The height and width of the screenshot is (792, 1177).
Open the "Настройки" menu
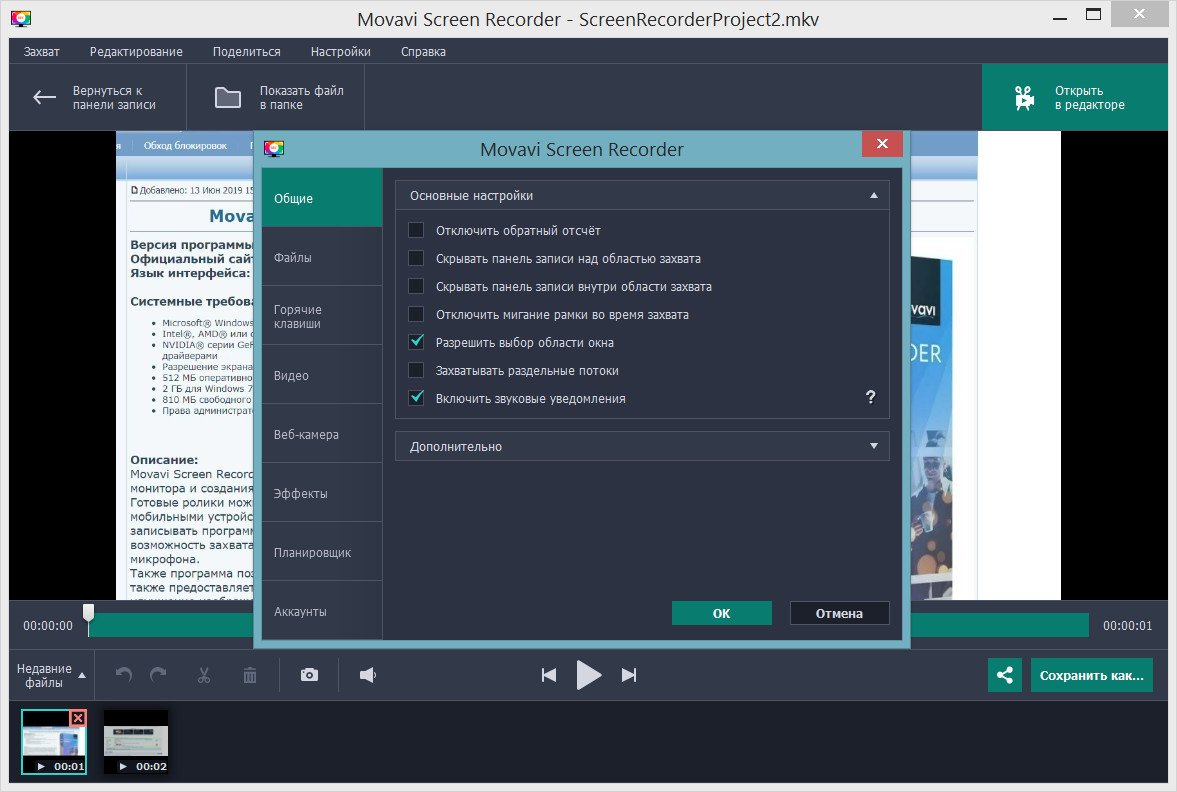pos(340,52)
